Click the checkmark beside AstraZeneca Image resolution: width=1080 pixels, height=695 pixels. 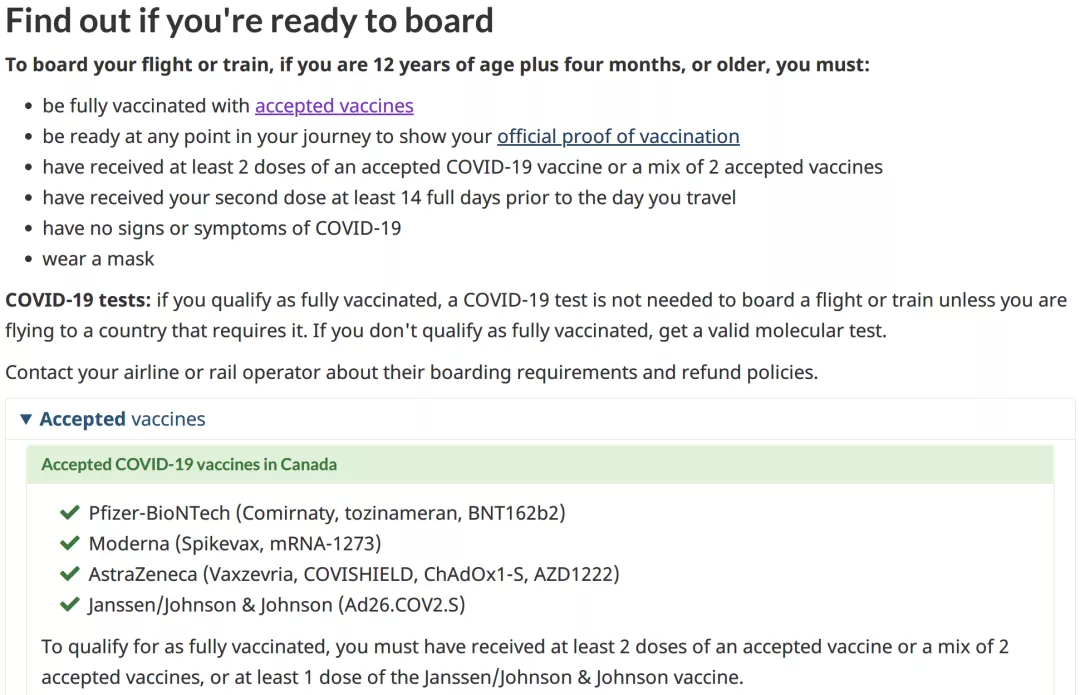70,573
